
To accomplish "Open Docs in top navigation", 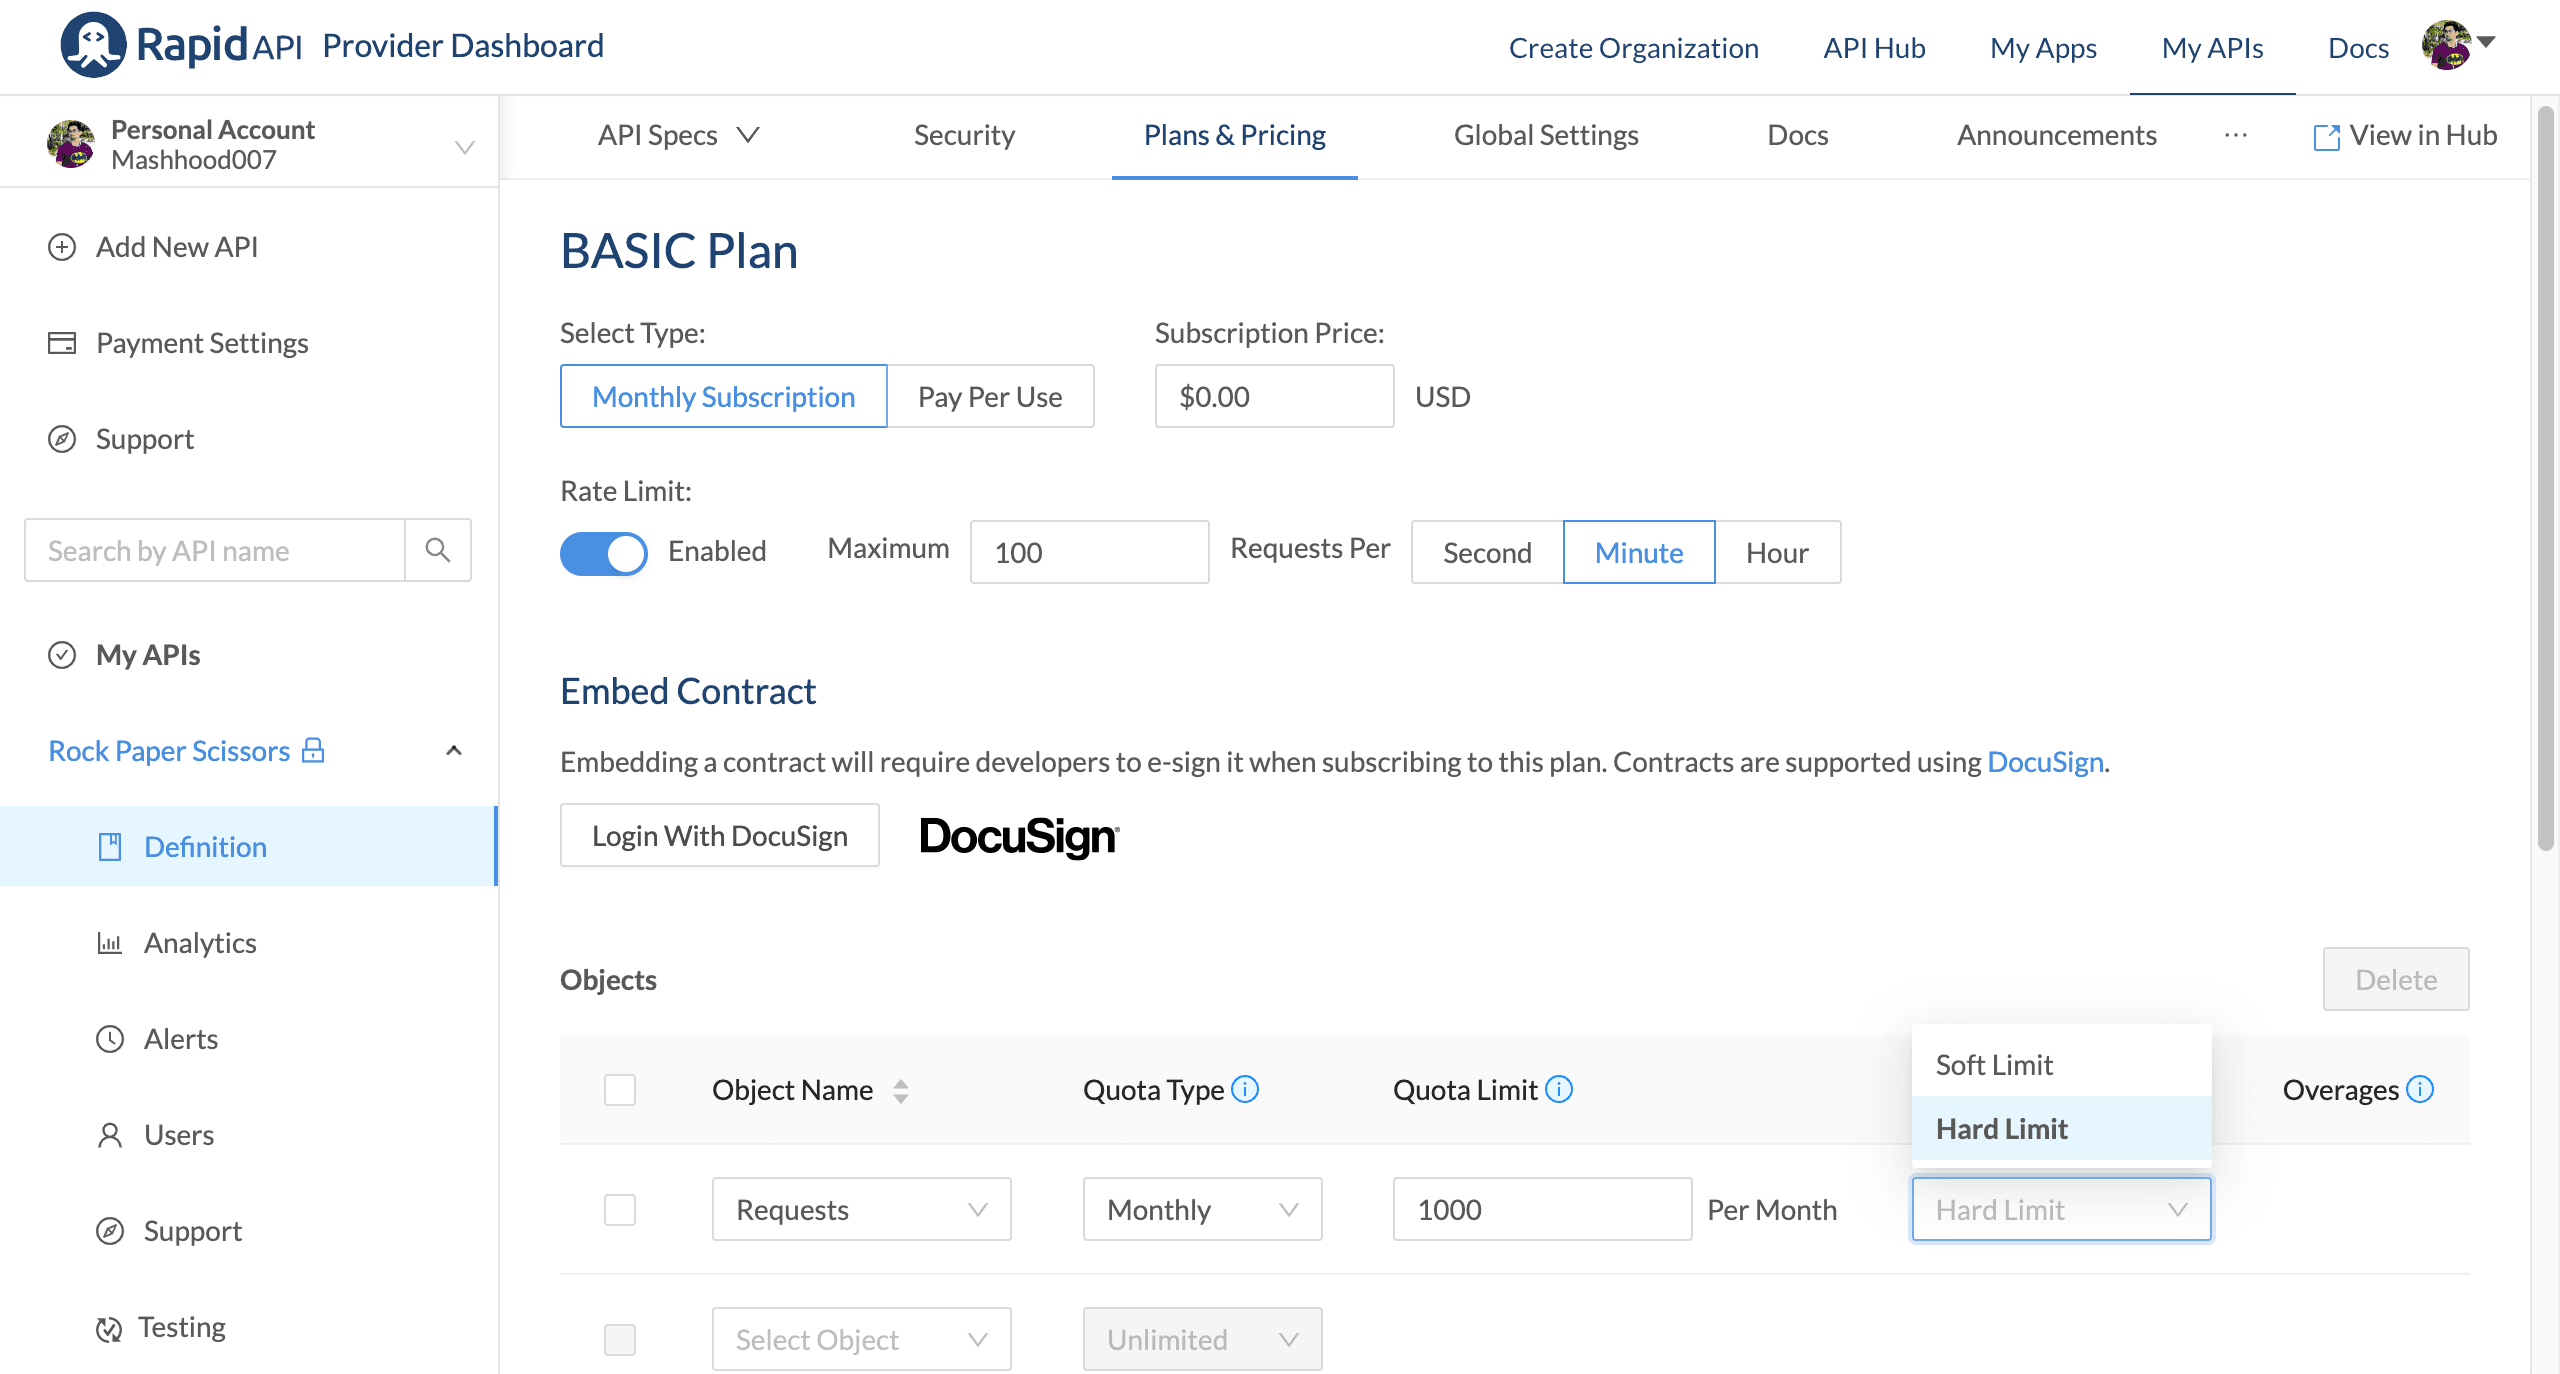I will pyautogui.click(x=2358, y=47).
